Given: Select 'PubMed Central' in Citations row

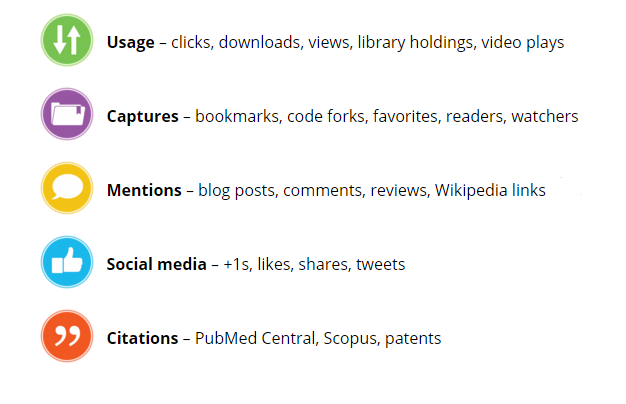Looking at the screenshot, I should [x=256, y=339].
